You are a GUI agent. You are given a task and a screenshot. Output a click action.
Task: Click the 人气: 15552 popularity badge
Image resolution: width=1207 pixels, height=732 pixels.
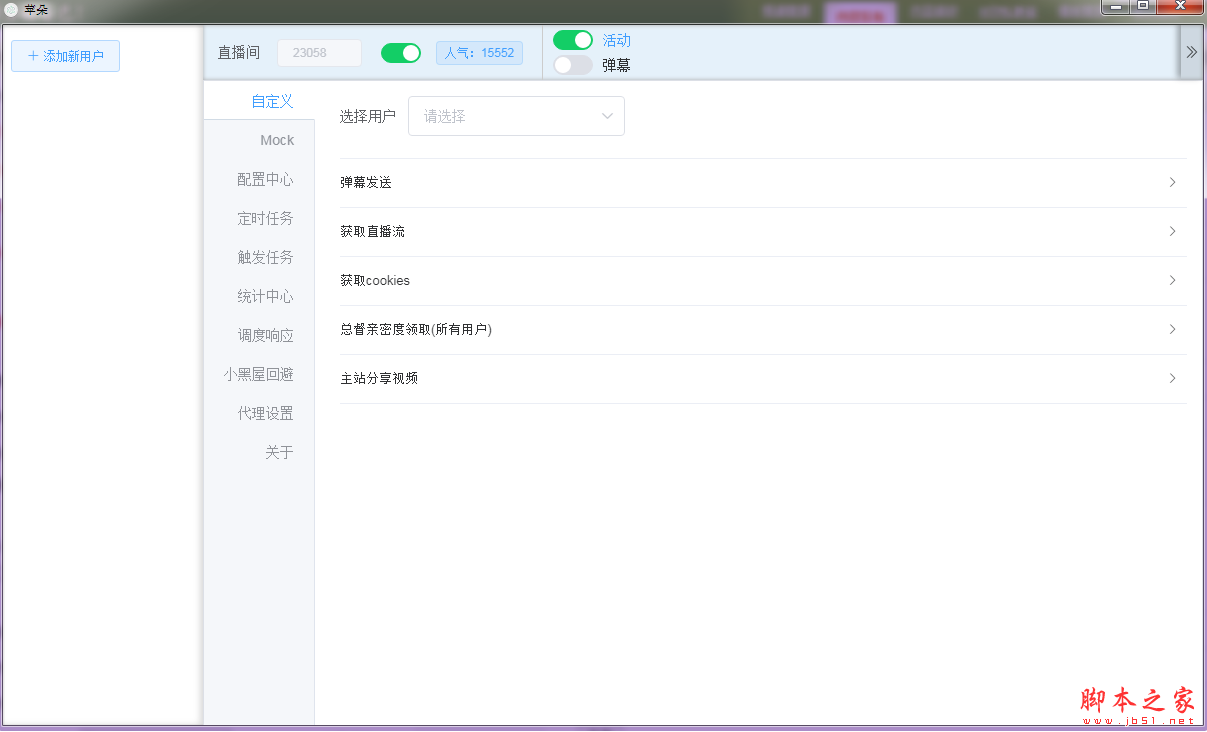click(479, 53)
